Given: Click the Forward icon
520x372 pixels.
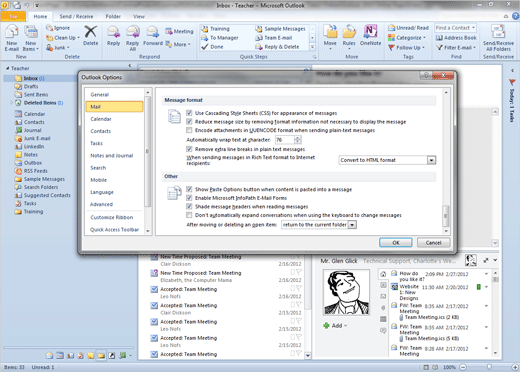Looking at the screenshot, I should coord(153,33).
